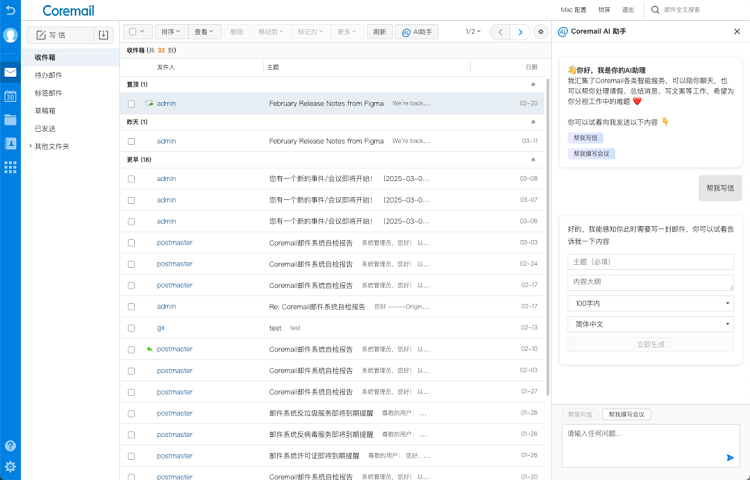This screenshot has width=750, height=480.
Task: Click the 主题 subject input field
Action: point(651,261)
